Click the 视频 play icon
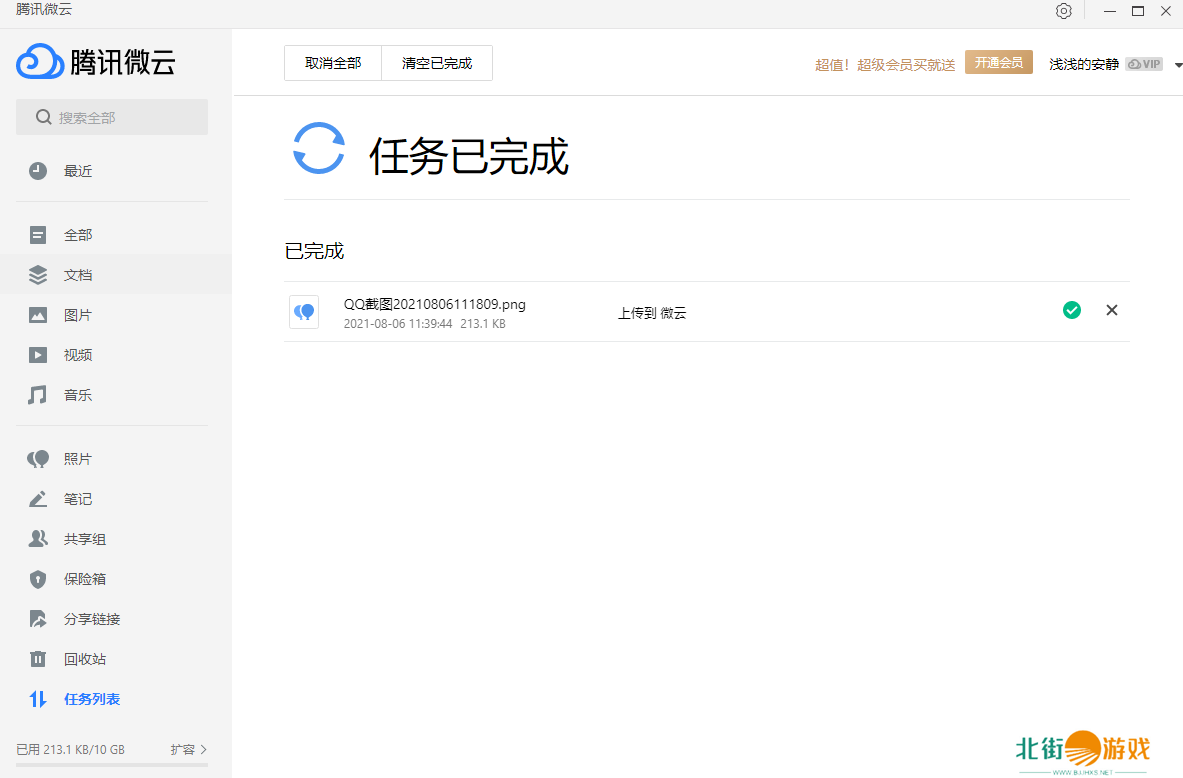The height and width of the screenshot is (778, 1183). coord(38,355)
